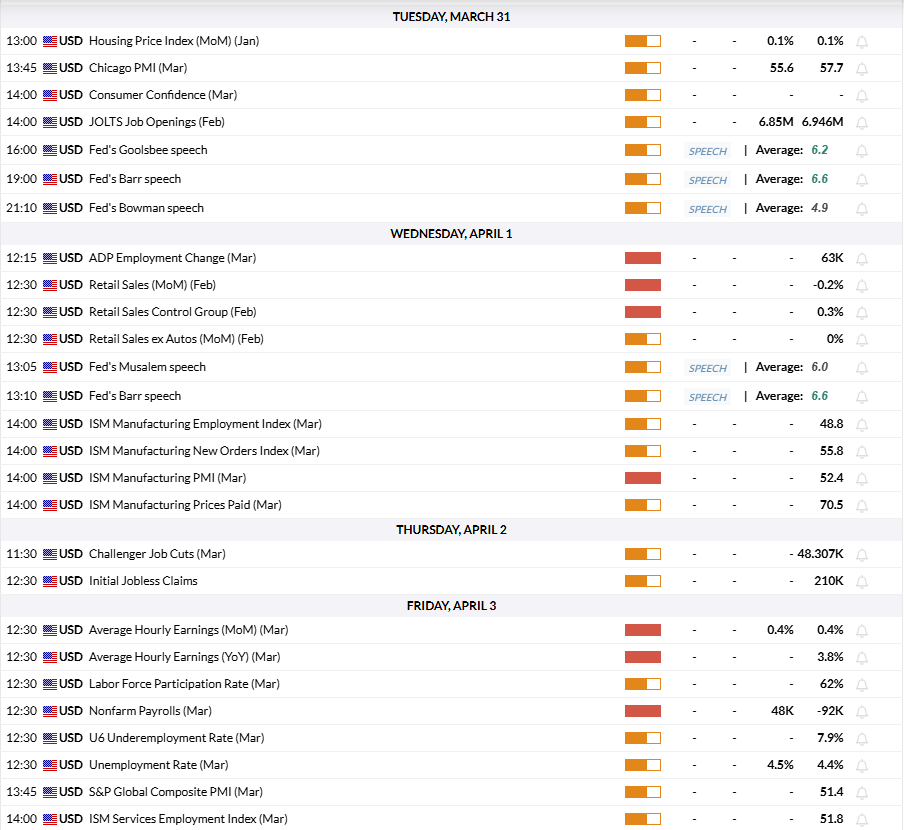Expand the Challenger Job Cuts (Mar) row

tap(156, 554)
